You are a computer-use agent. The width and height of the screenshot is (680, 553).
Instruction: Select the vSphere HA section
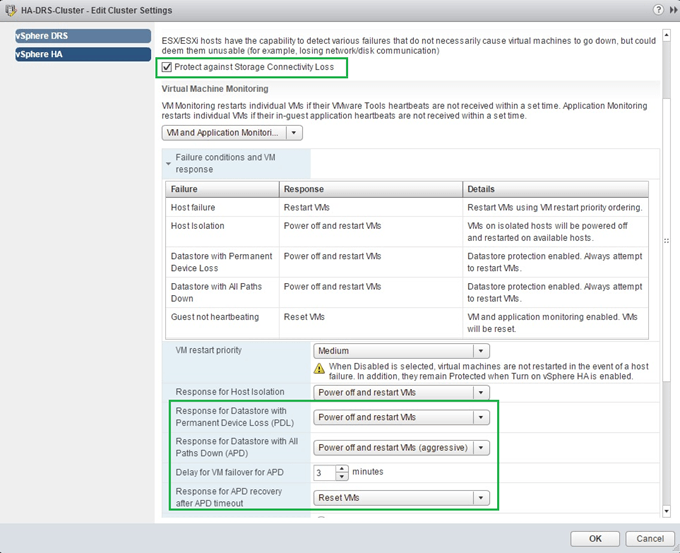pos(83,54)
